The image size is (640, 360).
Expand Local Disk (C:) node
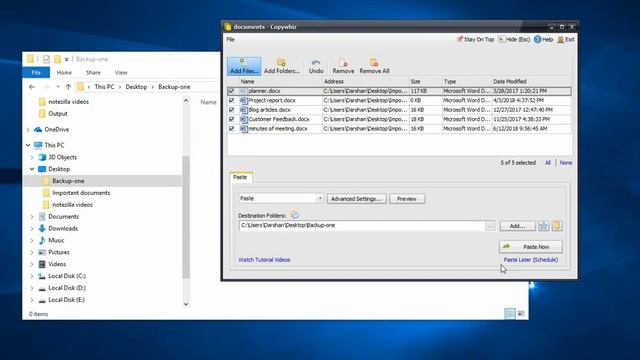(32, 276)
